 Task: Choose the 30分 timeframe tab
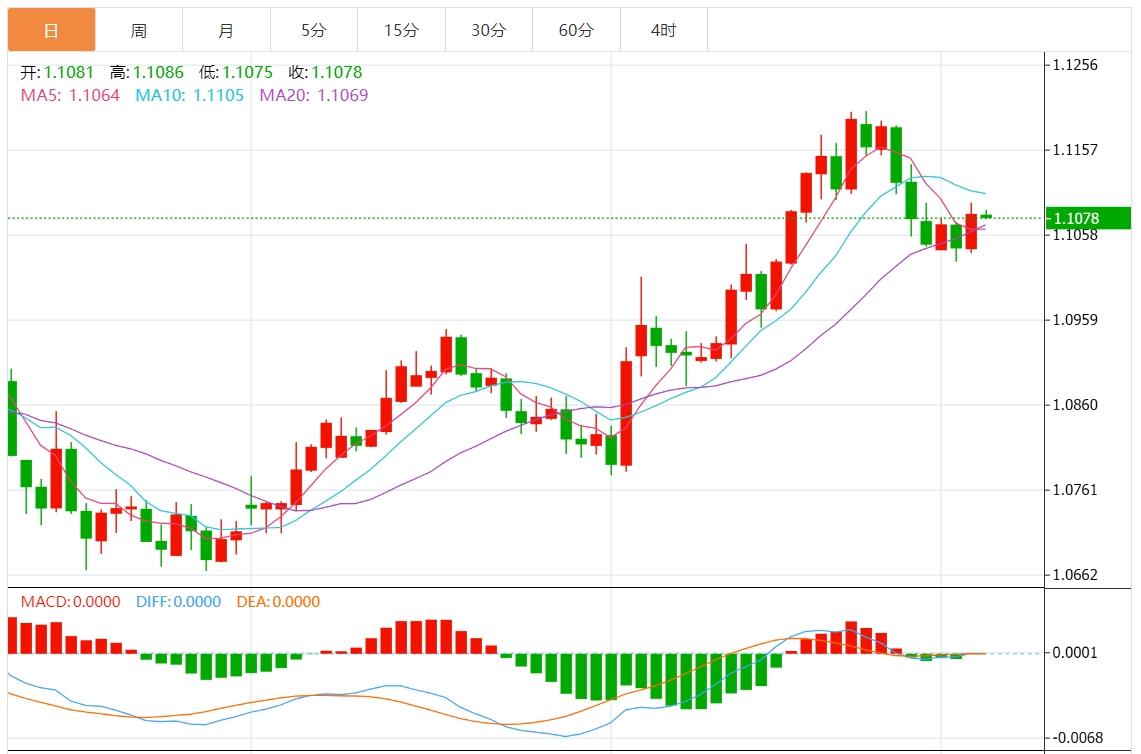click(489, 30)
